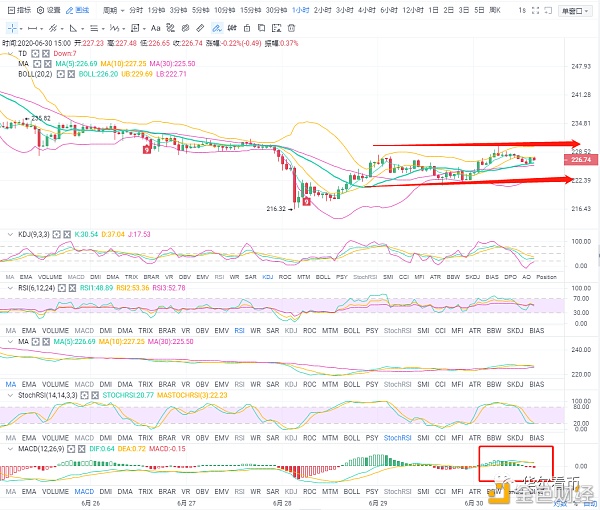
Task: Switch timeframe to 周K
Action: coord(495,10)
